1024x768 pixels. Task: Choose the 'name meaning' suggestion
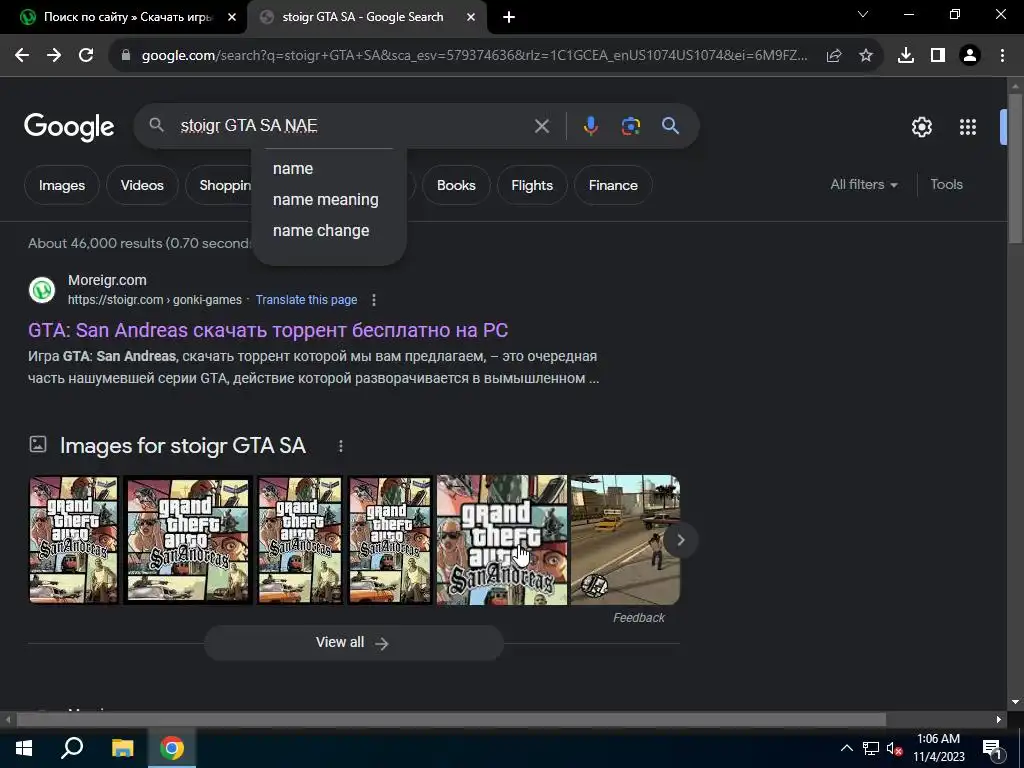pos(328,200)
